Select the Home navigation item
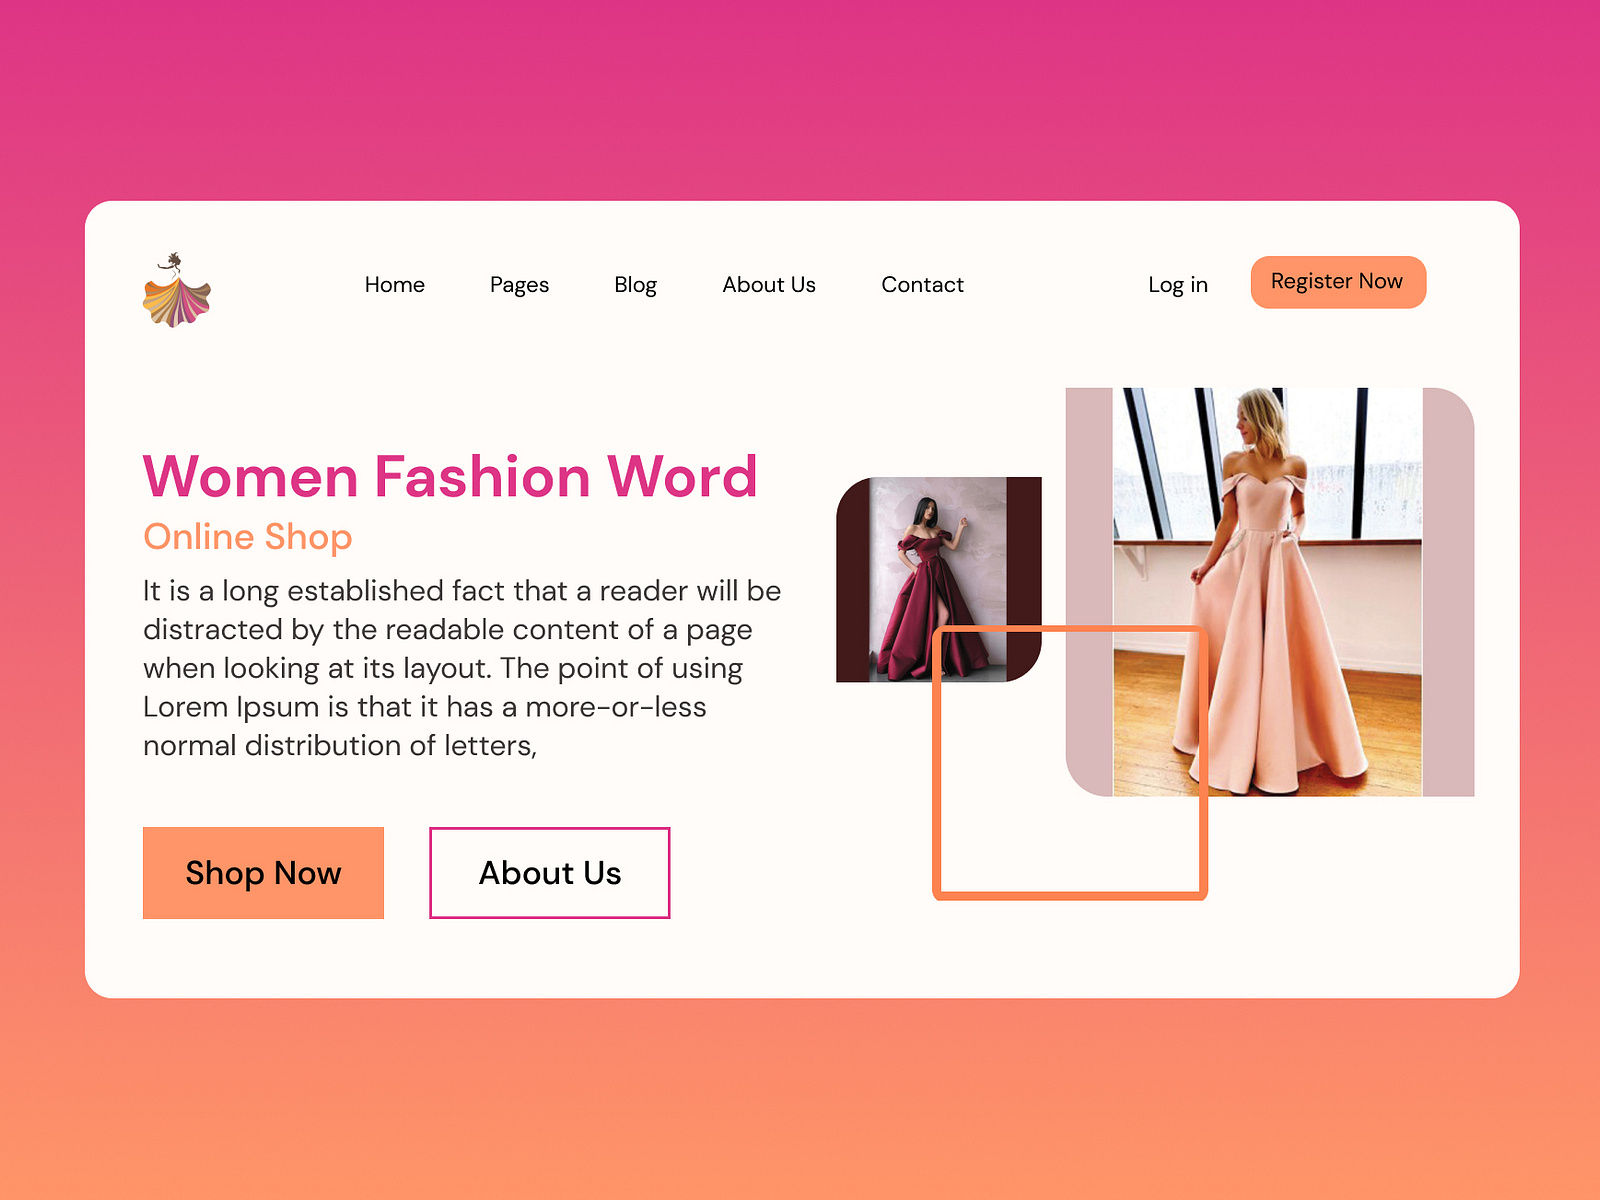Image resolution: width=1600 pixels, height=1200 pixels. pos(395,285)
